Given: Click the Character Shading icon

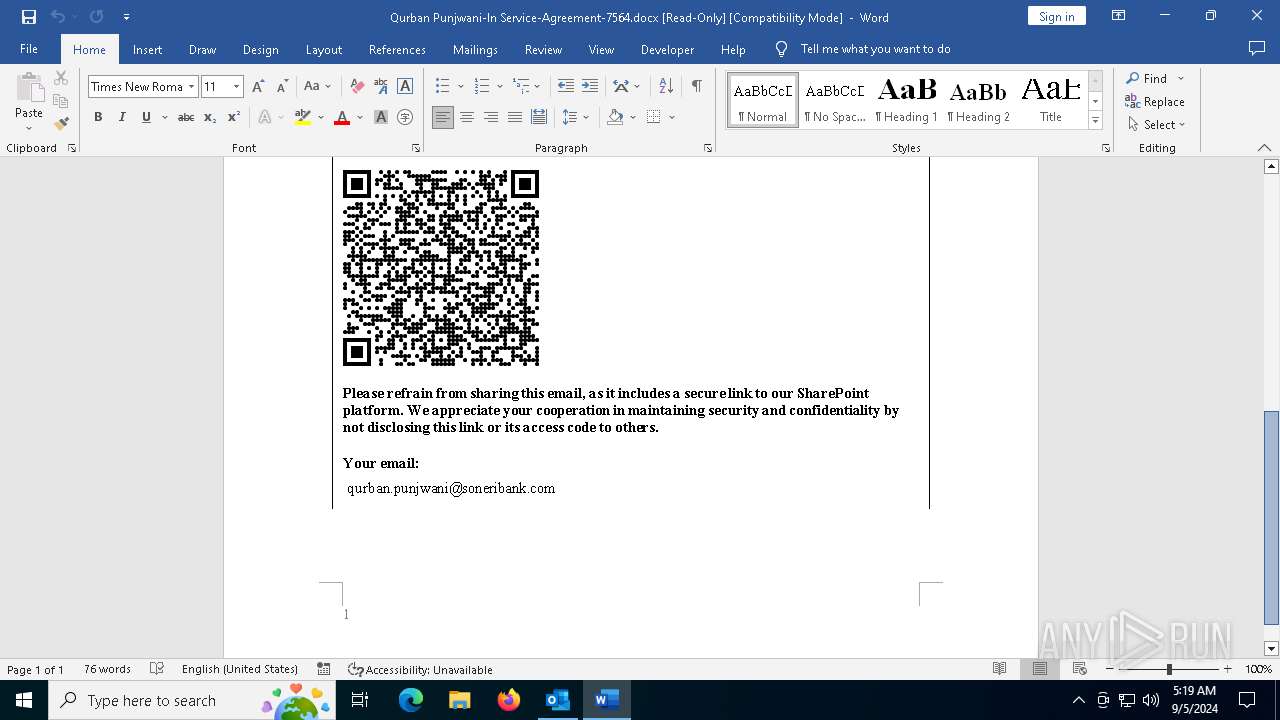Looking at the screenshot, I should [x=381, y=118].
